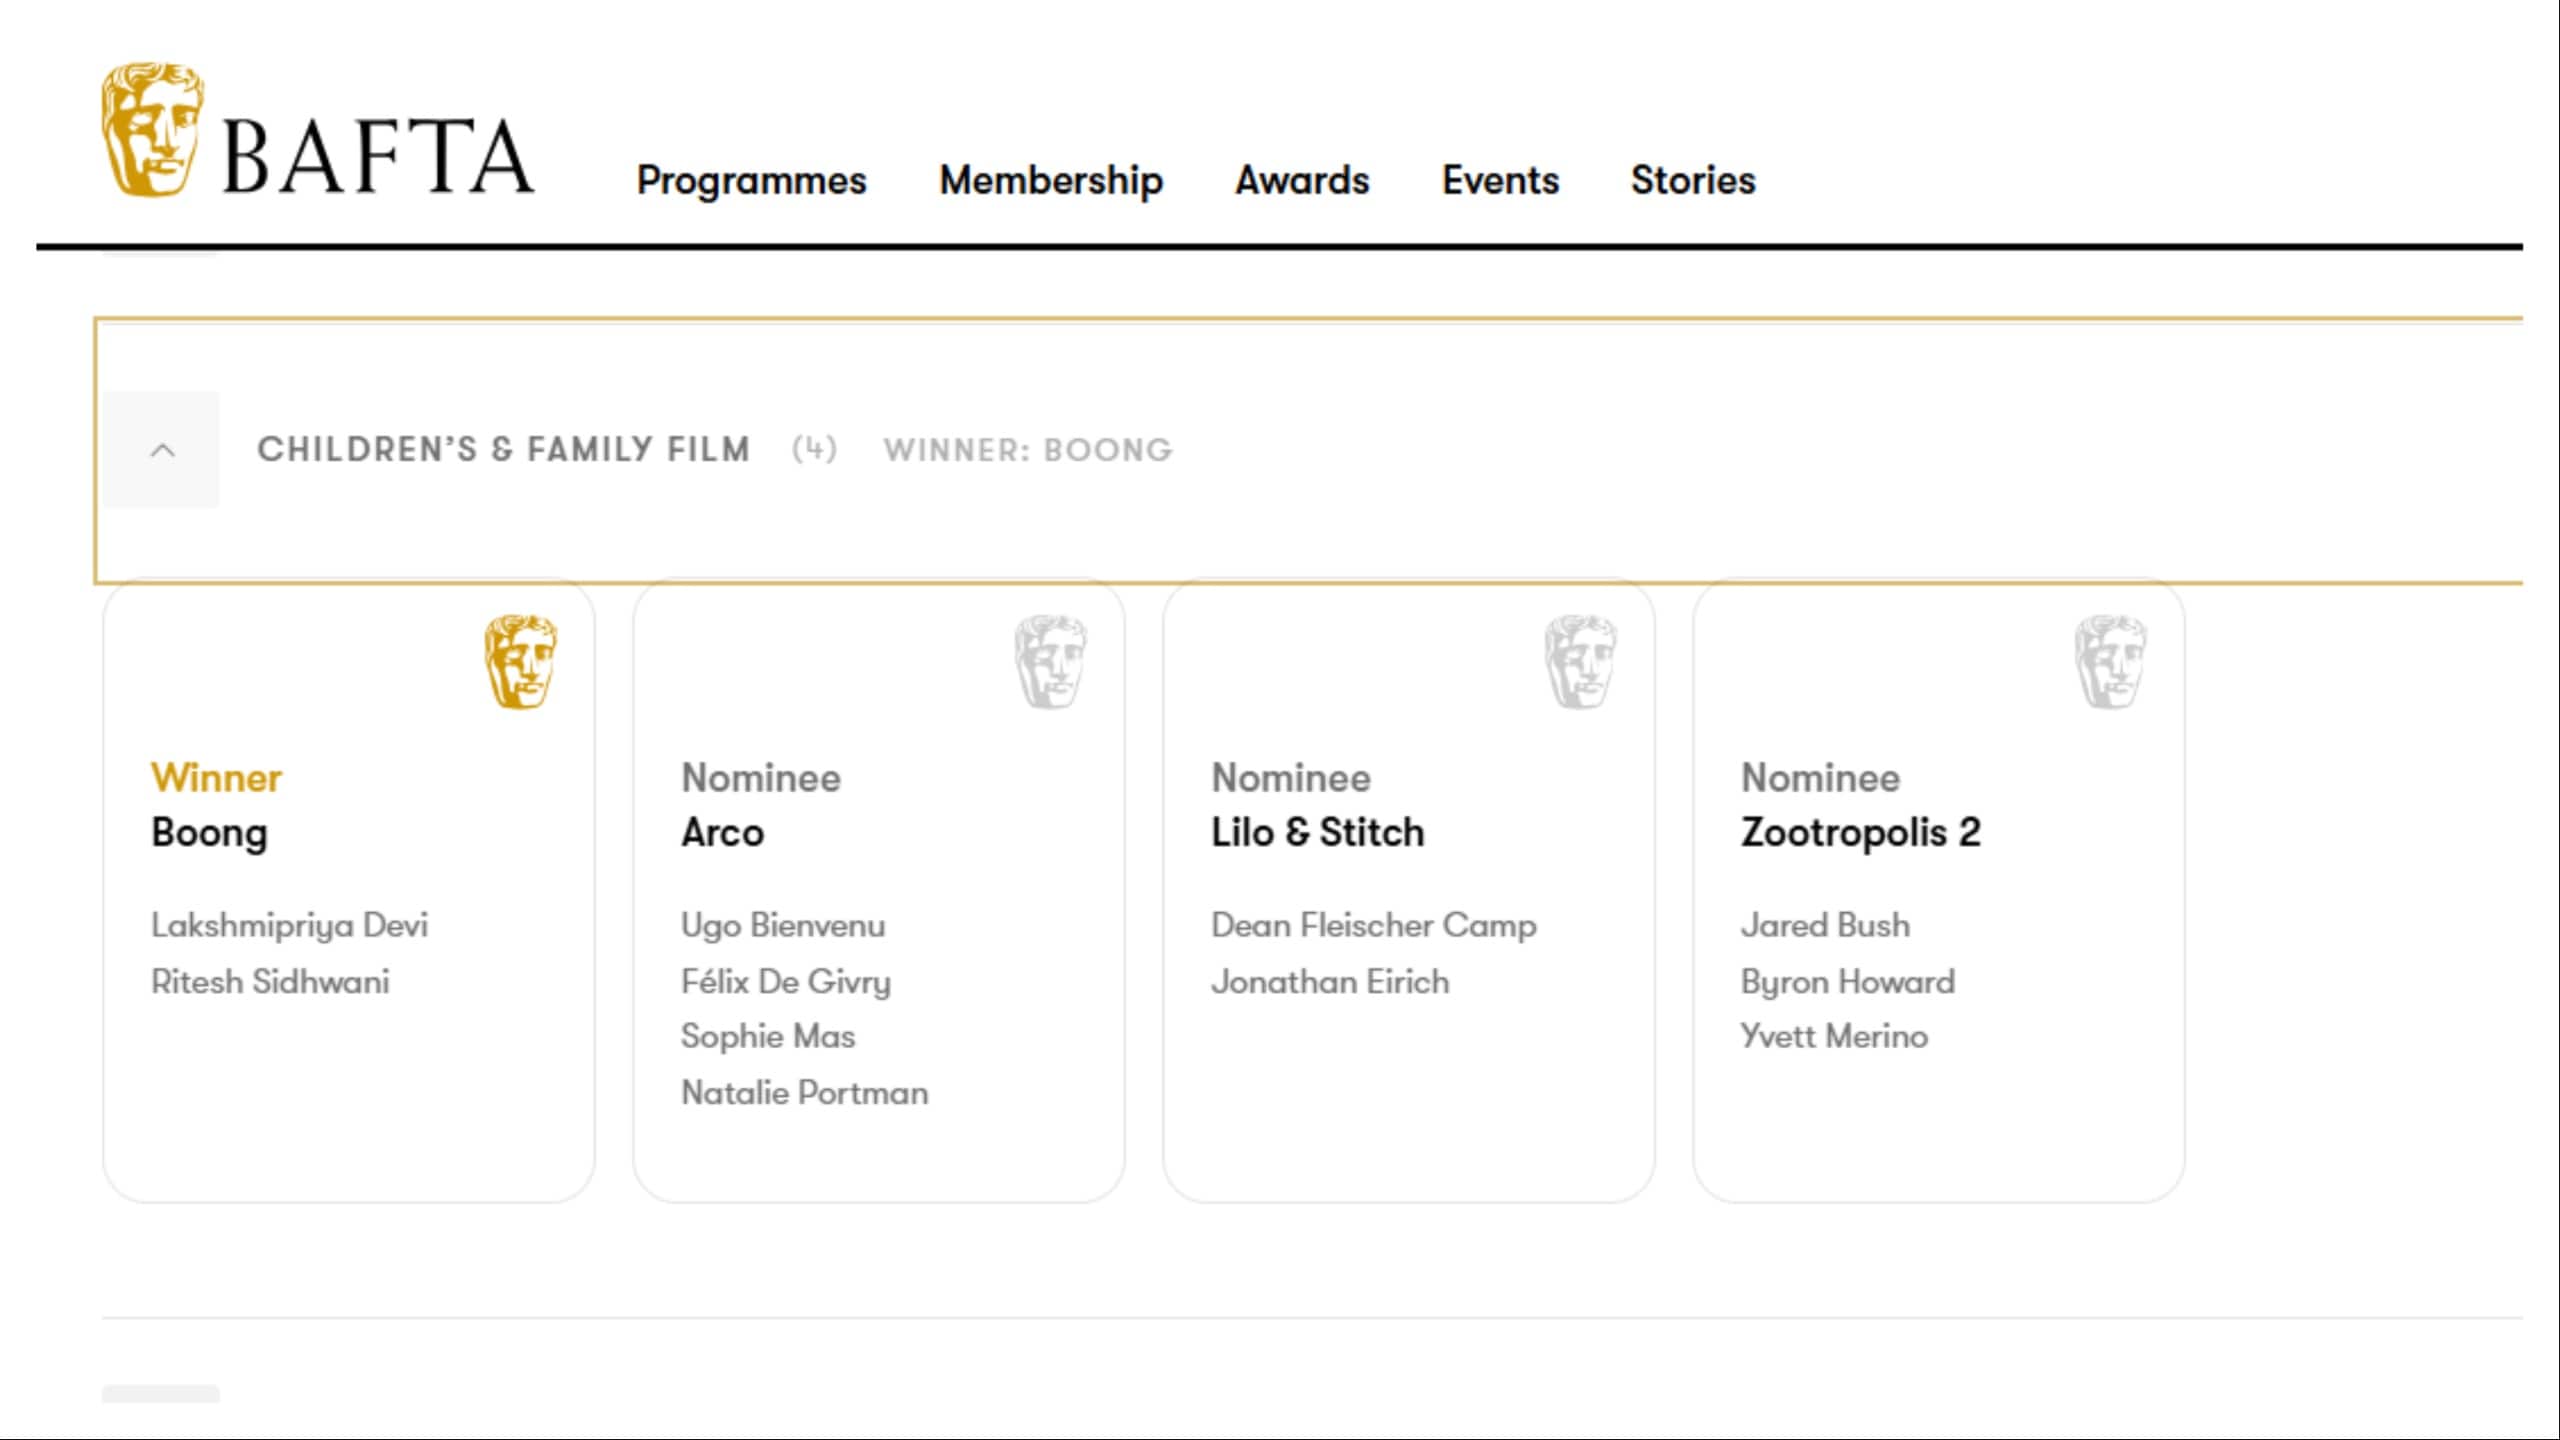The width and height of the screenshot is (2560, 1440).
Task: Click the gold mask icon on Boong card
Action: pos(520,662)
